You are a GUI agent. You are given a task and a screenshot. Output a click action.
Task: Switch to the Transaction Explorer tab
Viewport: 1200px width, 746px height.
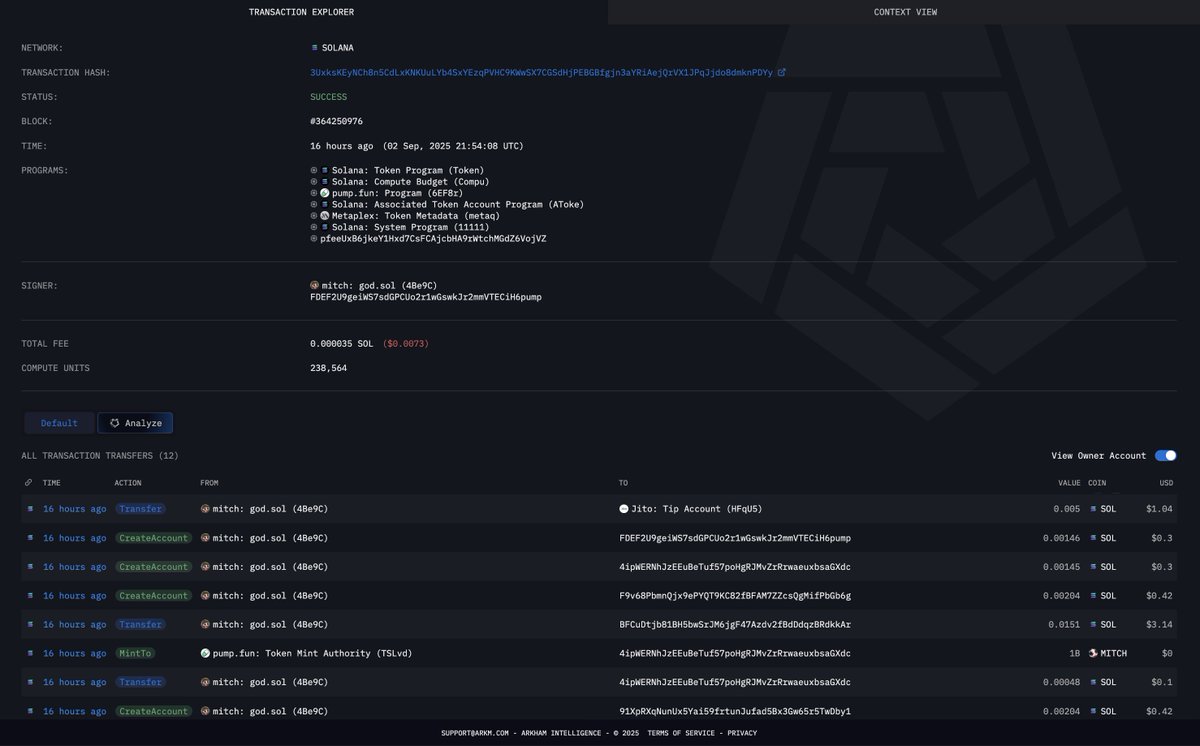coord(301,12)
